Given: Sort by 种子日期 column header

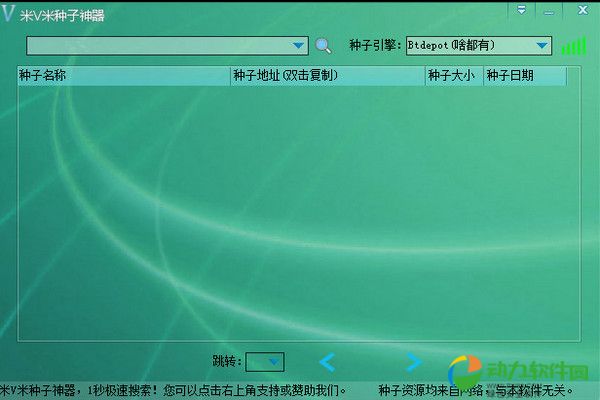Looking at the screenshot, I should (x=524, y=75).
